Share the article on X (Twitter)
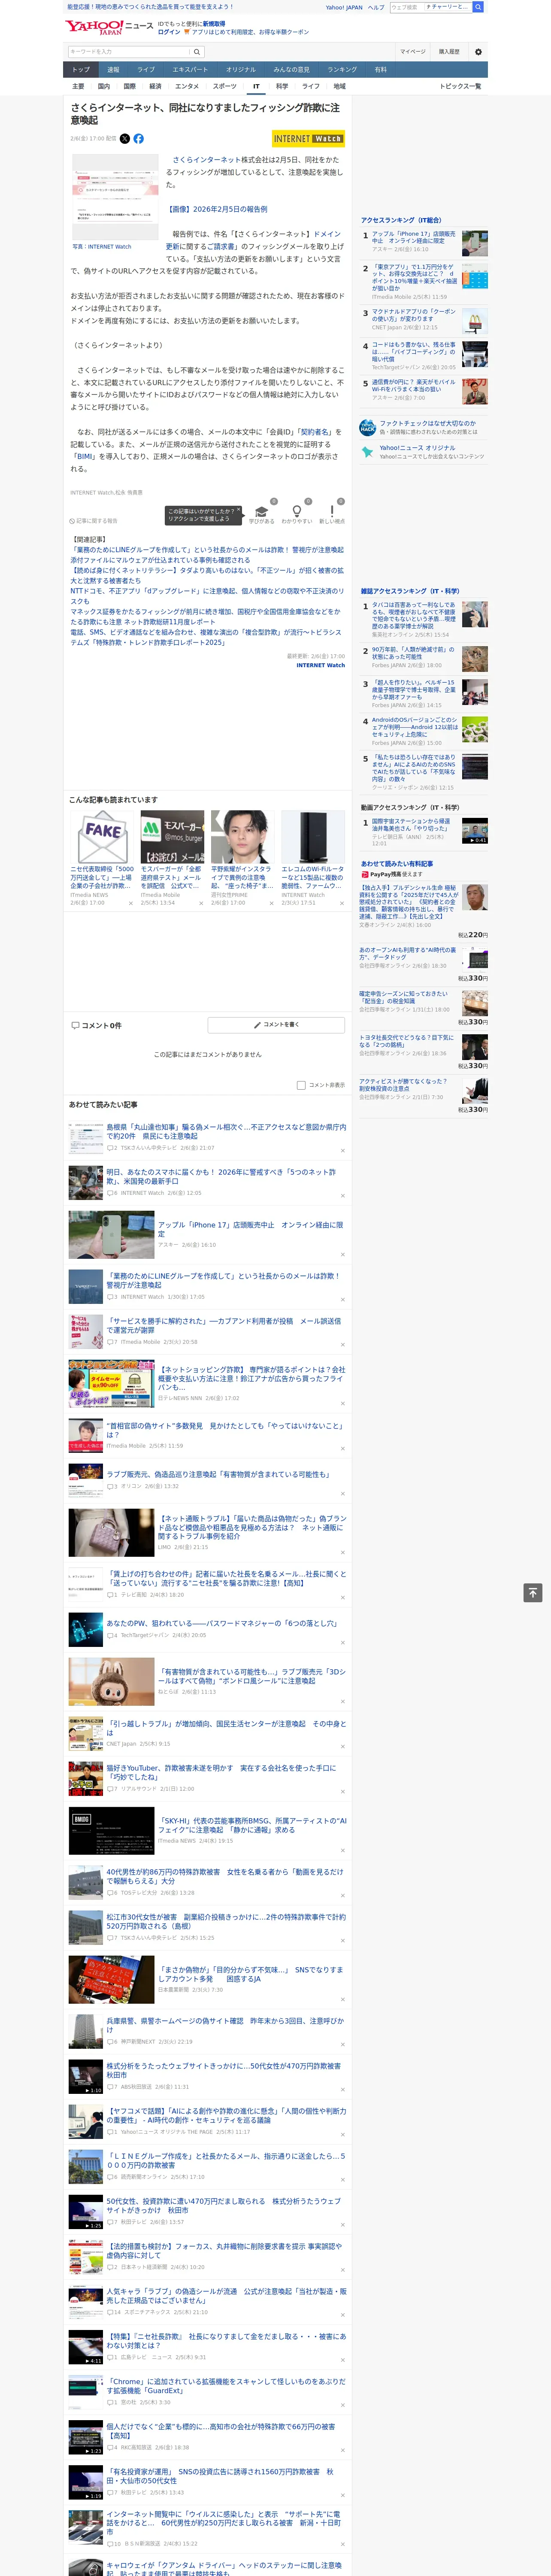Screen dimensions: 551x2576 click(125, 139)
